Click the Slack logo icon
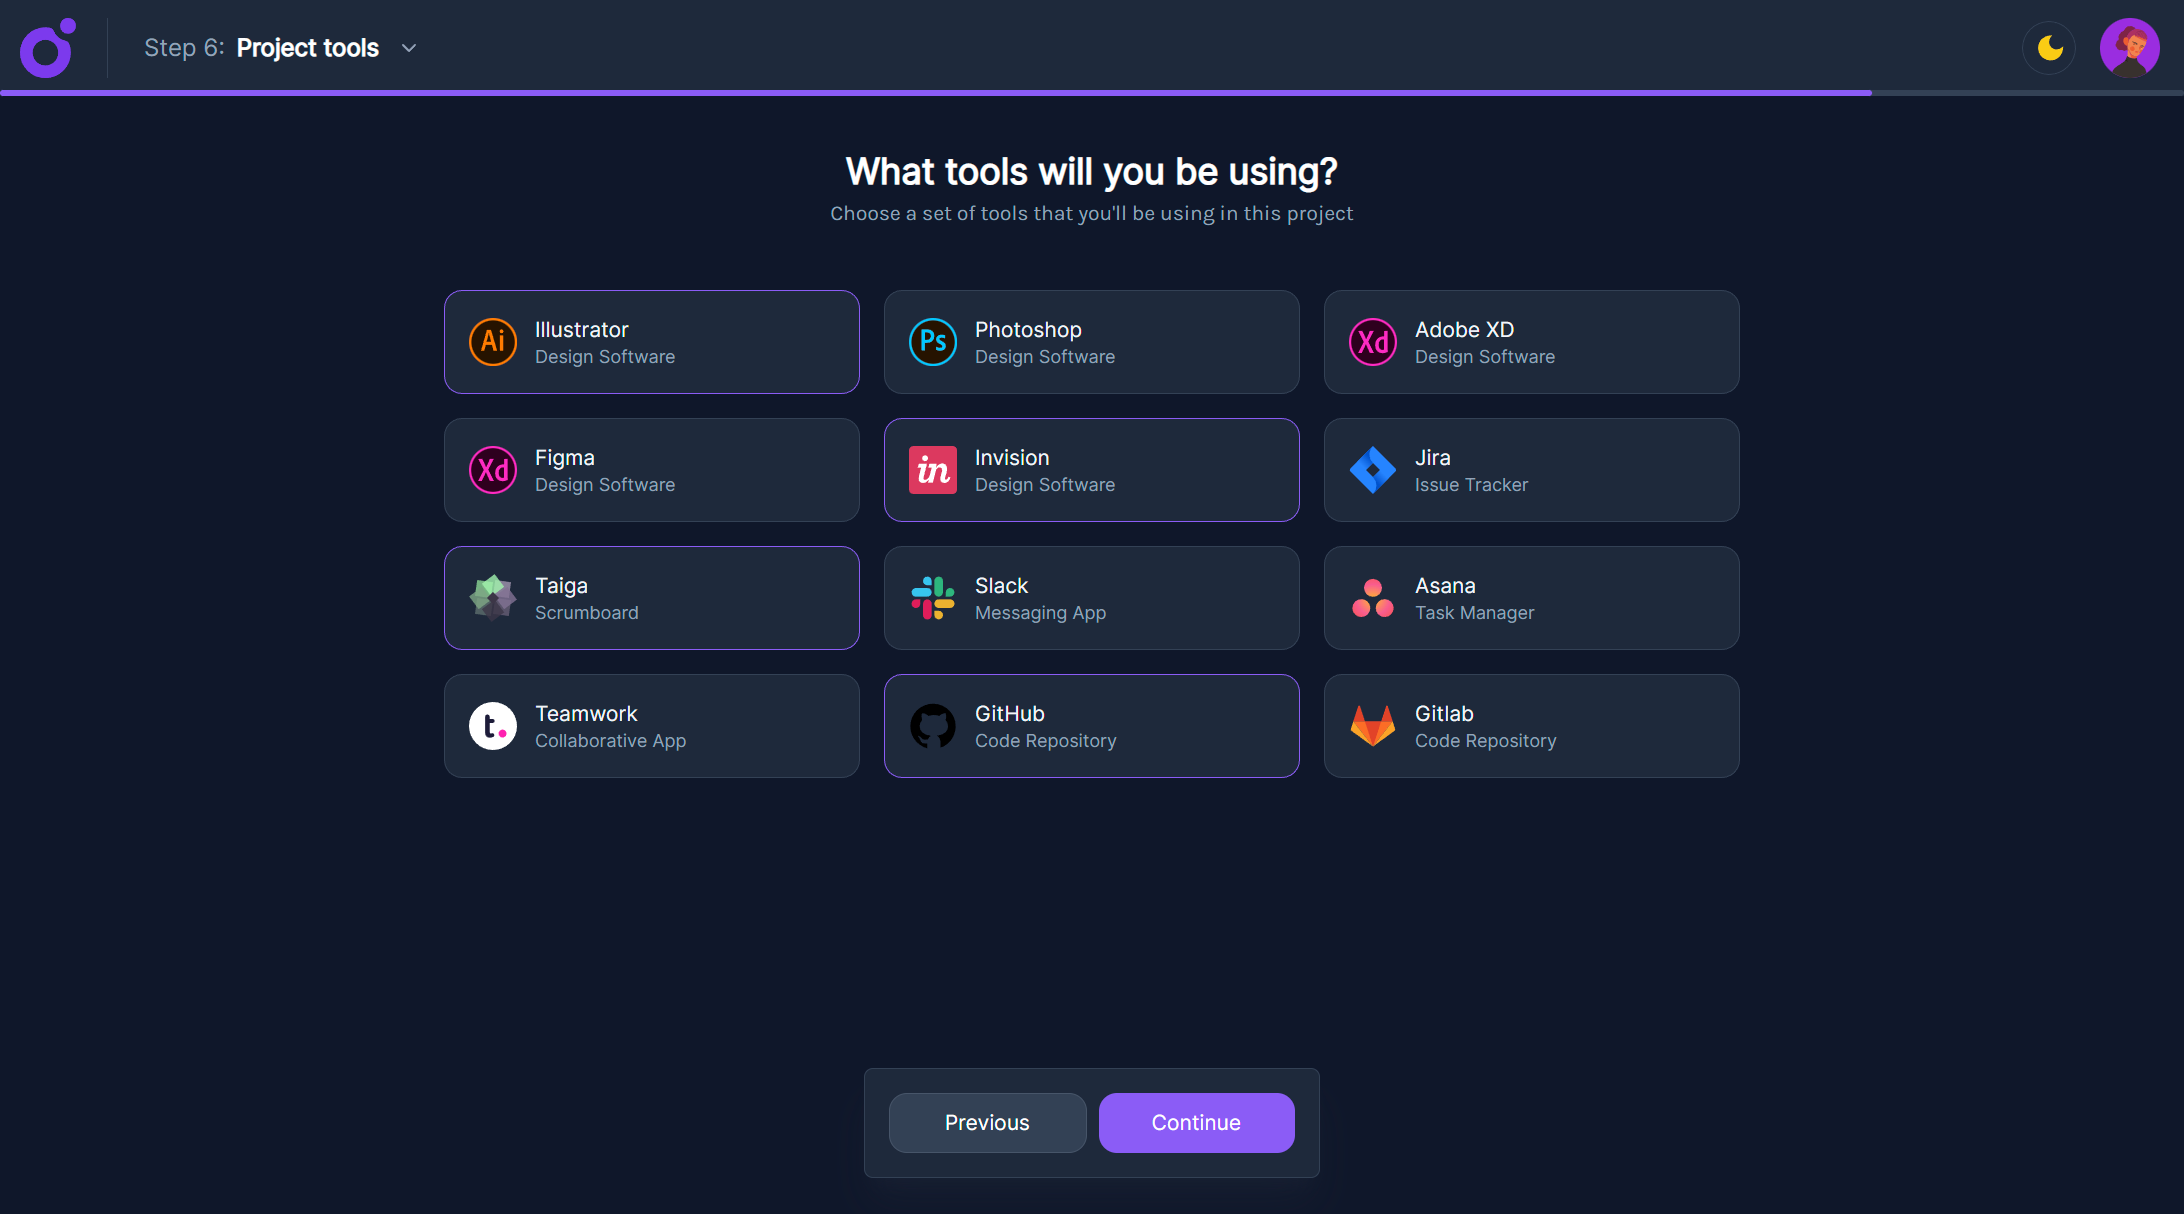 click(x=933, y=598)
